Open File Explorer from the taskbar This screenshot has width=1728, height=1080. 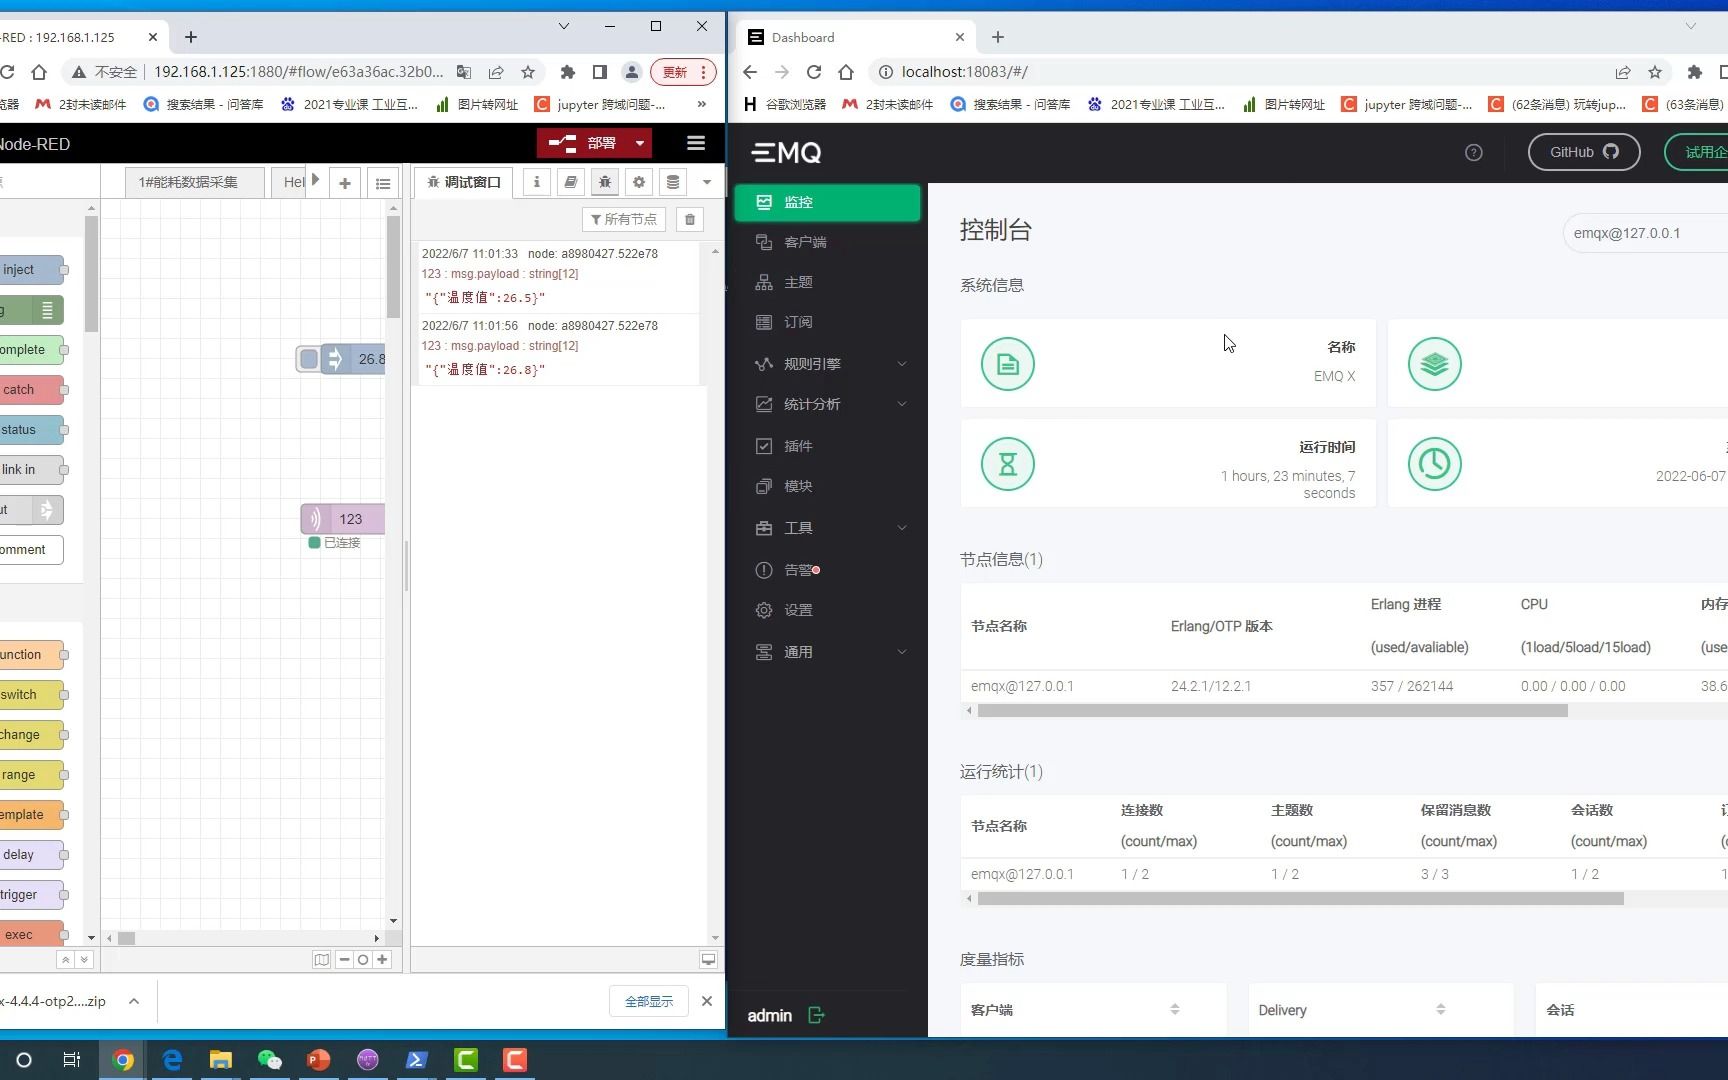point(221,1060)
